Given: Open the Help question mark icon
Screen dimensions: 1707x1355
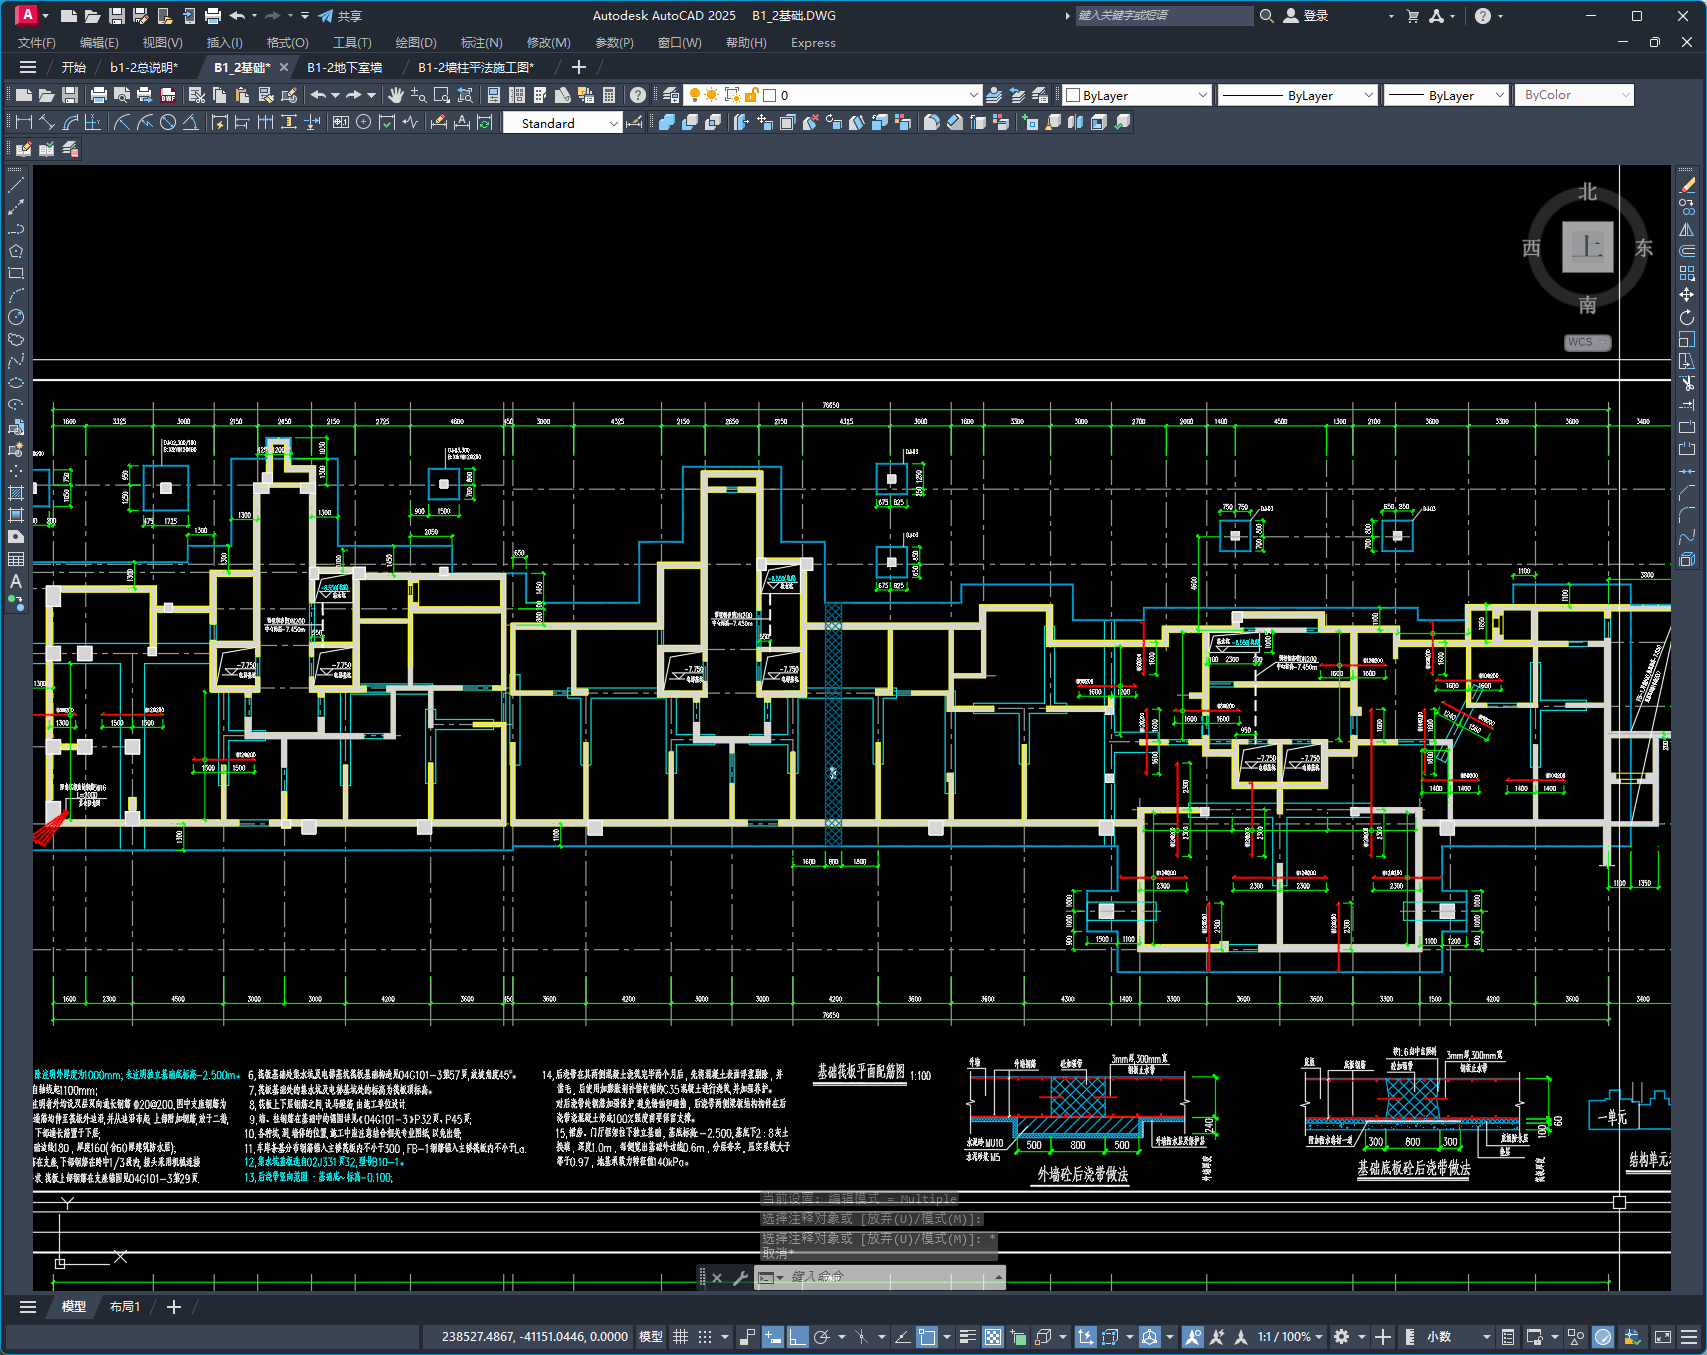Looking at the screenshot, I should click(x=638, y=95).
